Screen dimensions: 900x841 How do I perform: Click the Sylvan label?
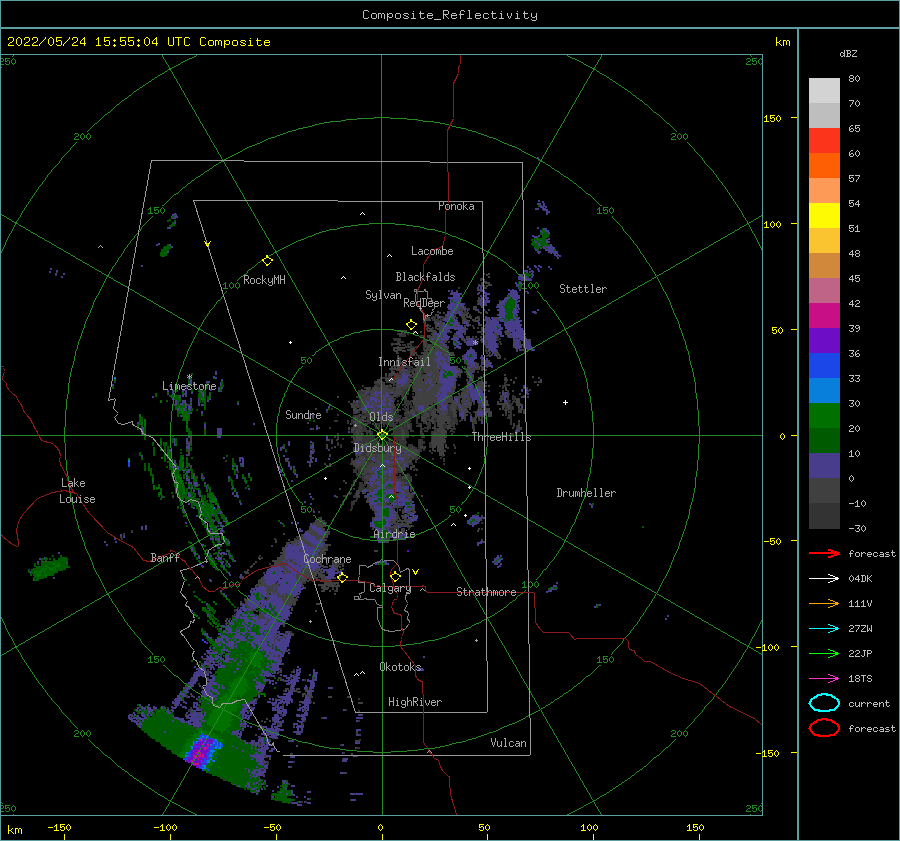click(x=383, y=295)
